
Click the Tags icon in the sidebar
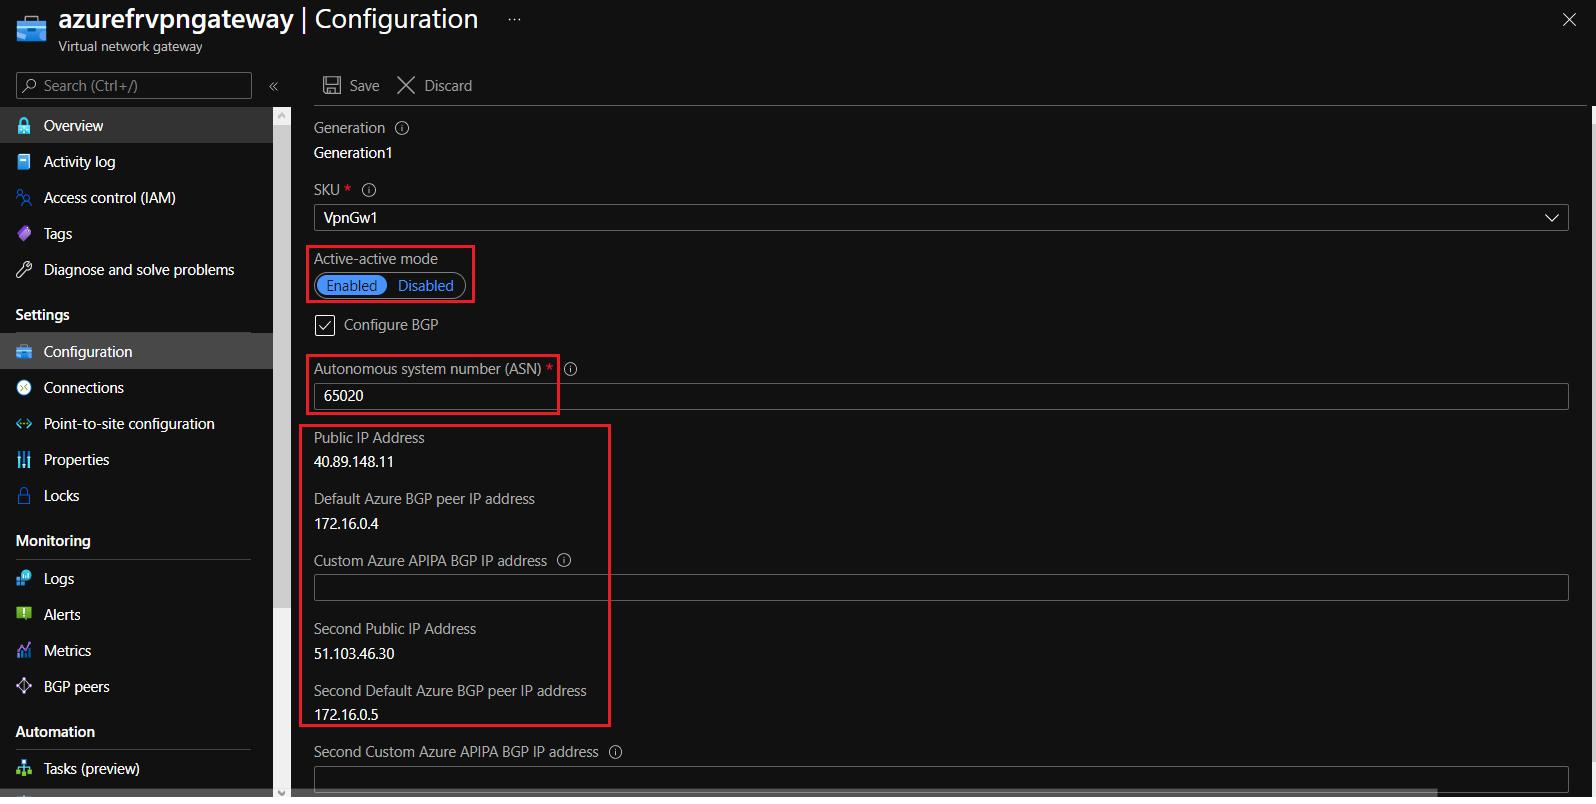point(24,234)
